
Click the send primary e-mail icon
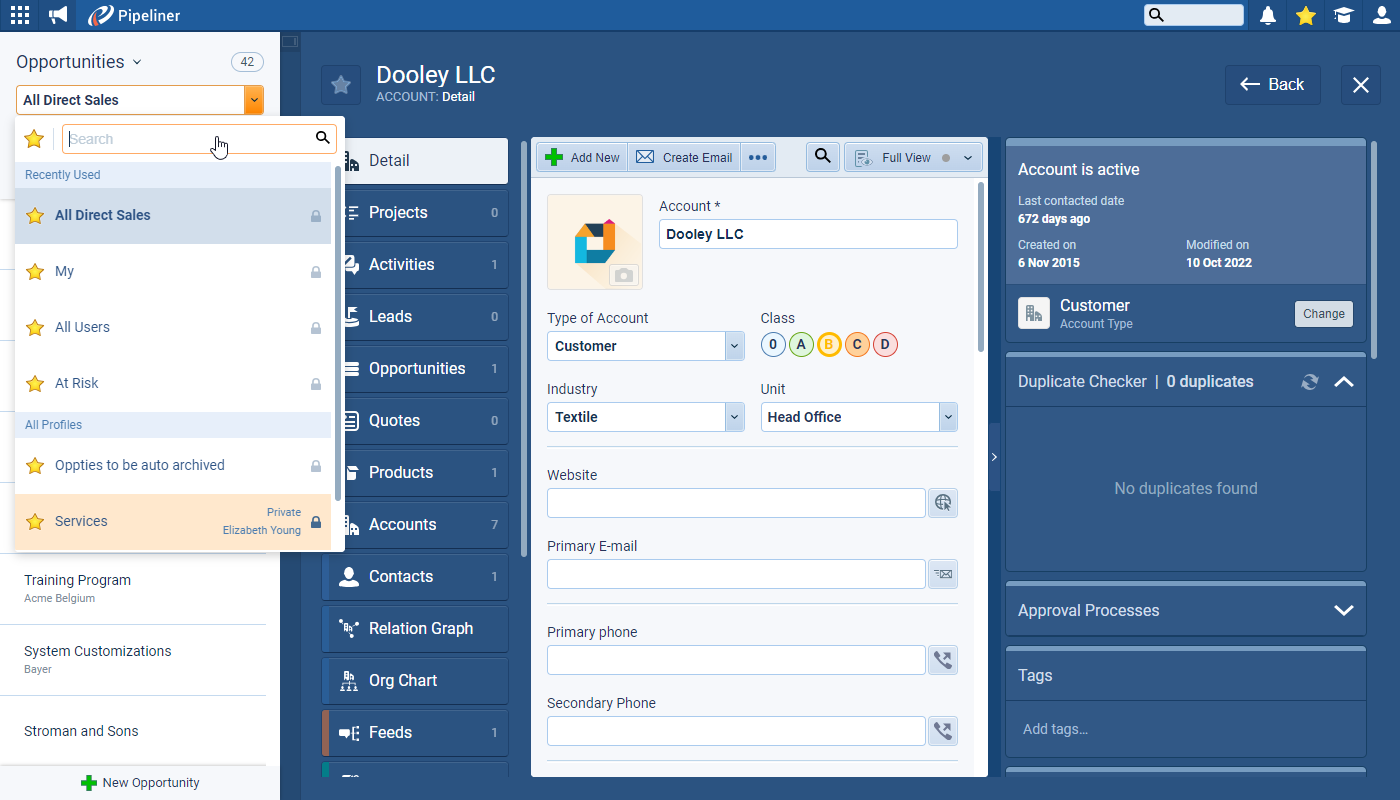[x=942, y=574]
